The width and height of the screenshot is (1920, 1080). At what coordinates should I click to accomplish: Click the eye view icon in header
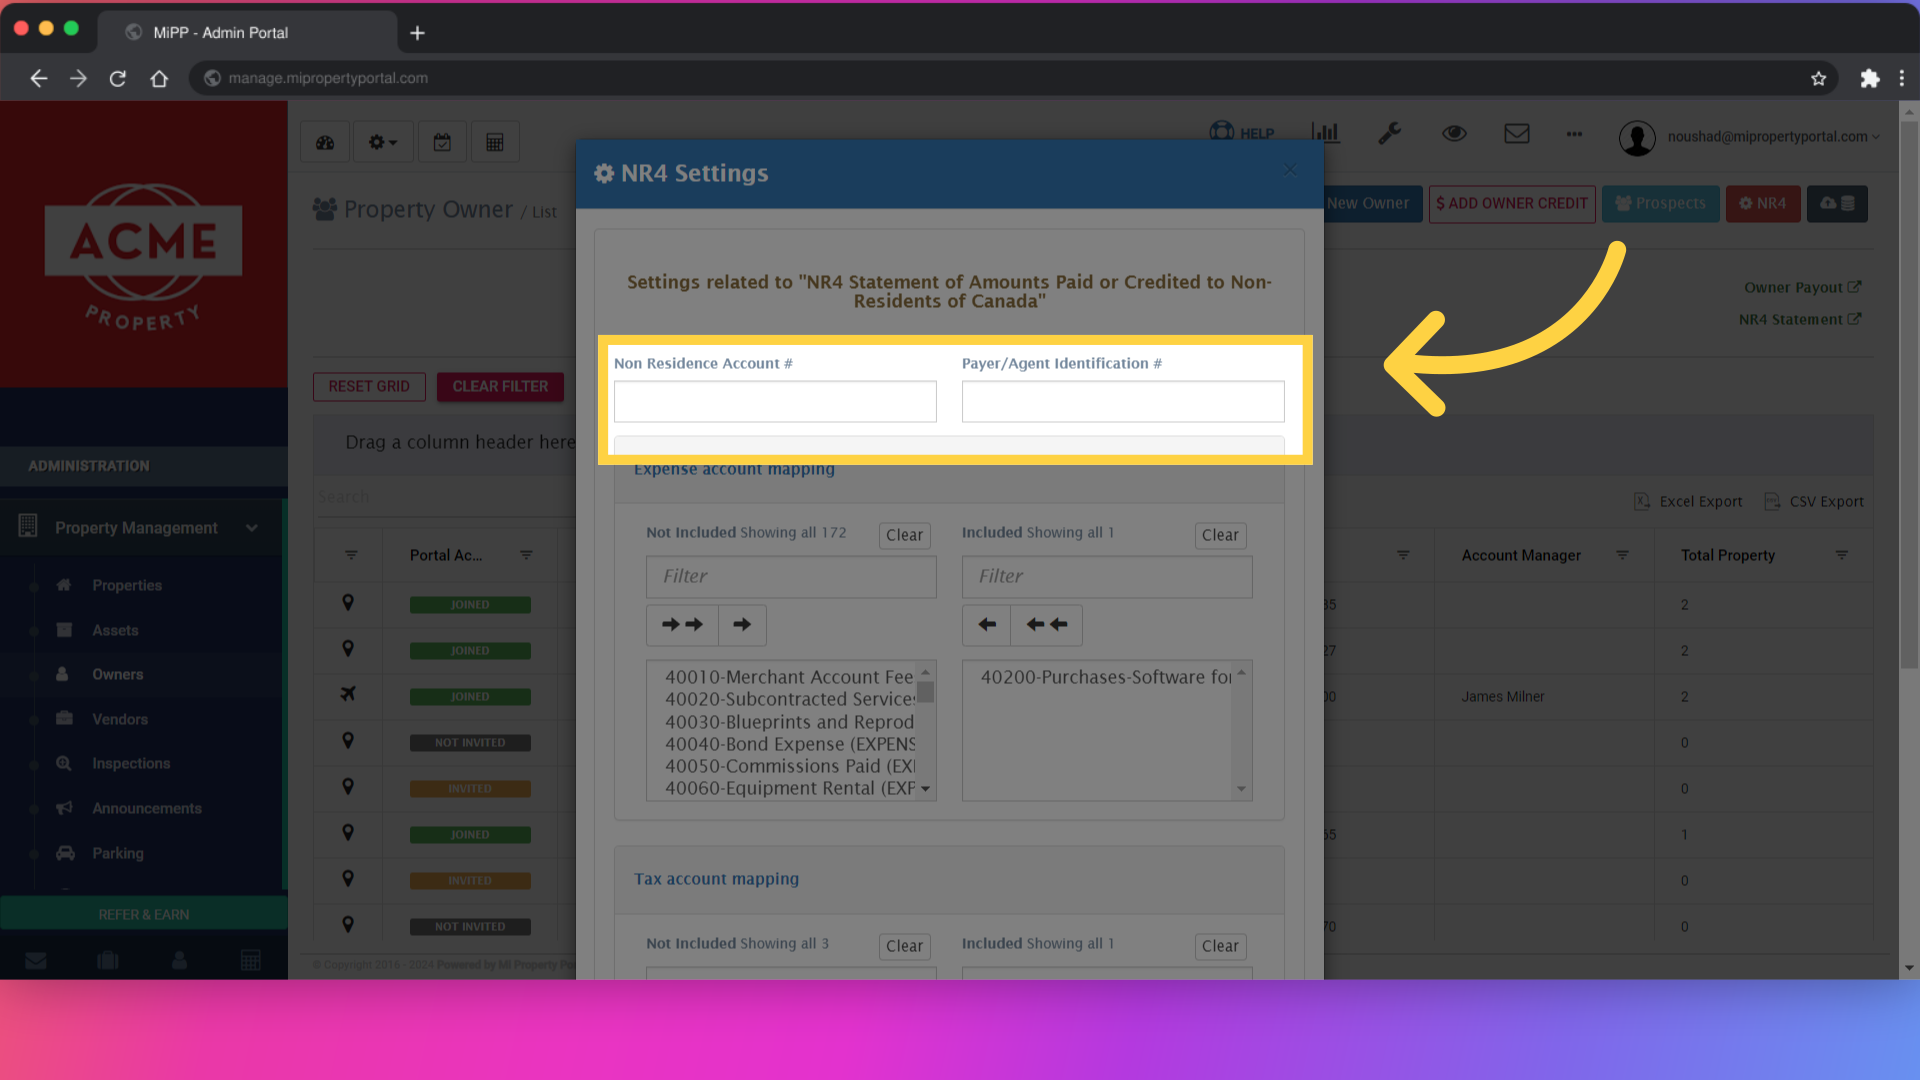(1454, 133)
